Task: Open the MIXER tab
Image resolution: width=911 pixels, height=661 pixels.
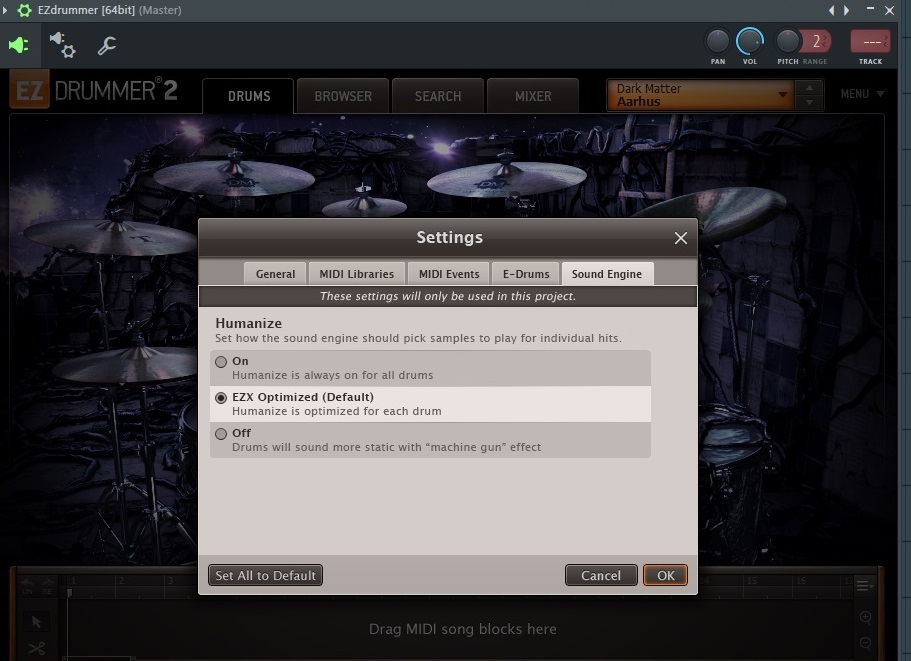Action: tap(533, 96)
